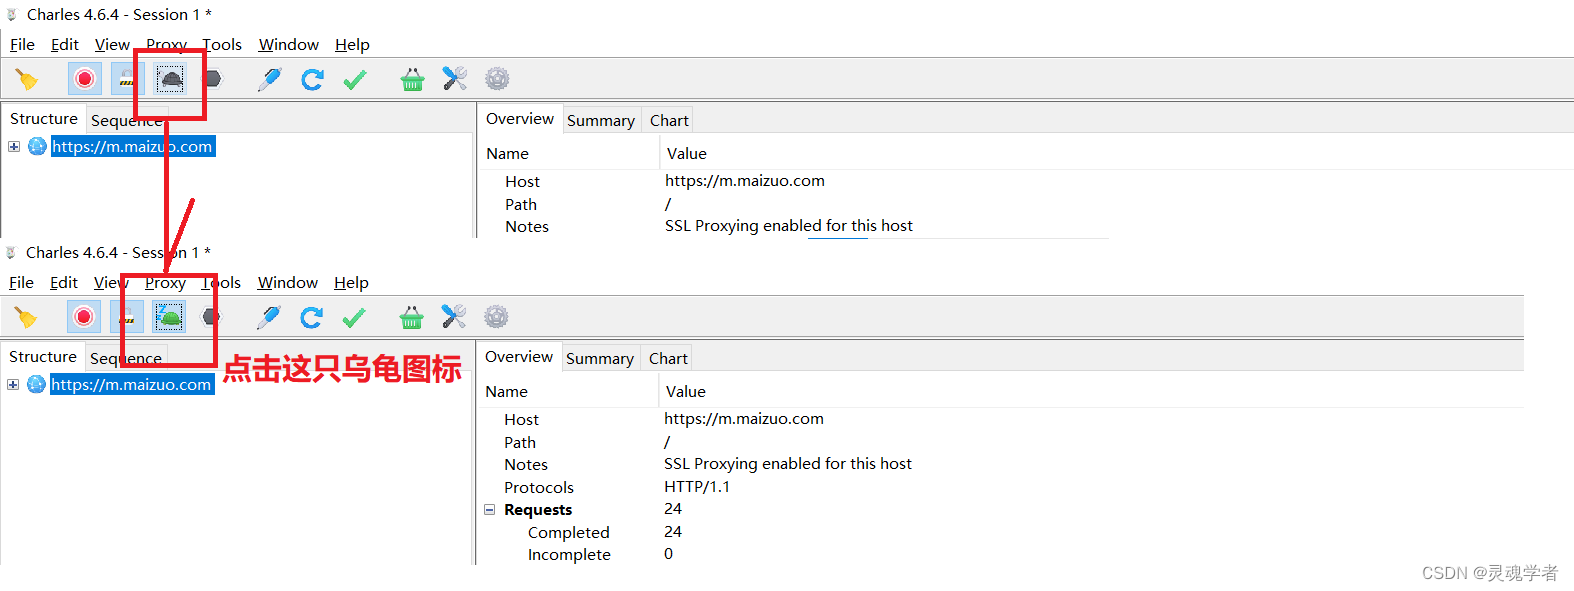Enable throttling via grey turtle icon
Image resolution: width=1574 pixels, height=591 pixels.
pyautogui.click(x=171, y=79)
